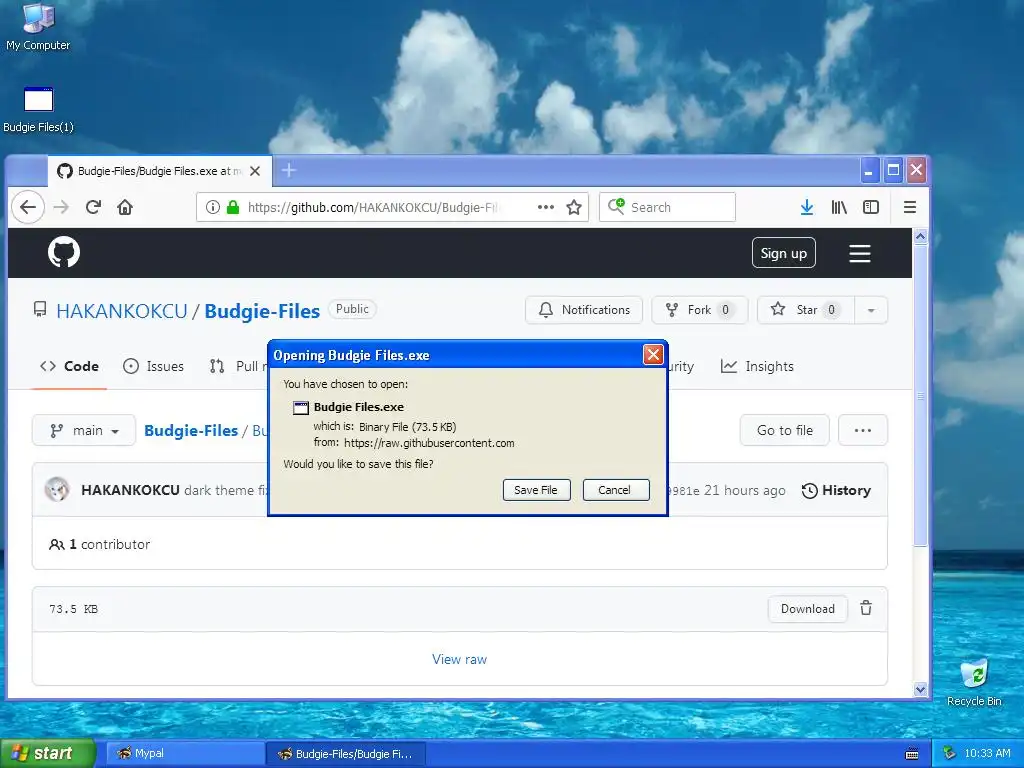Screen dimensions: 1024x768
Task: Star the Budgie-Files repository
Action: pos(806,310)
